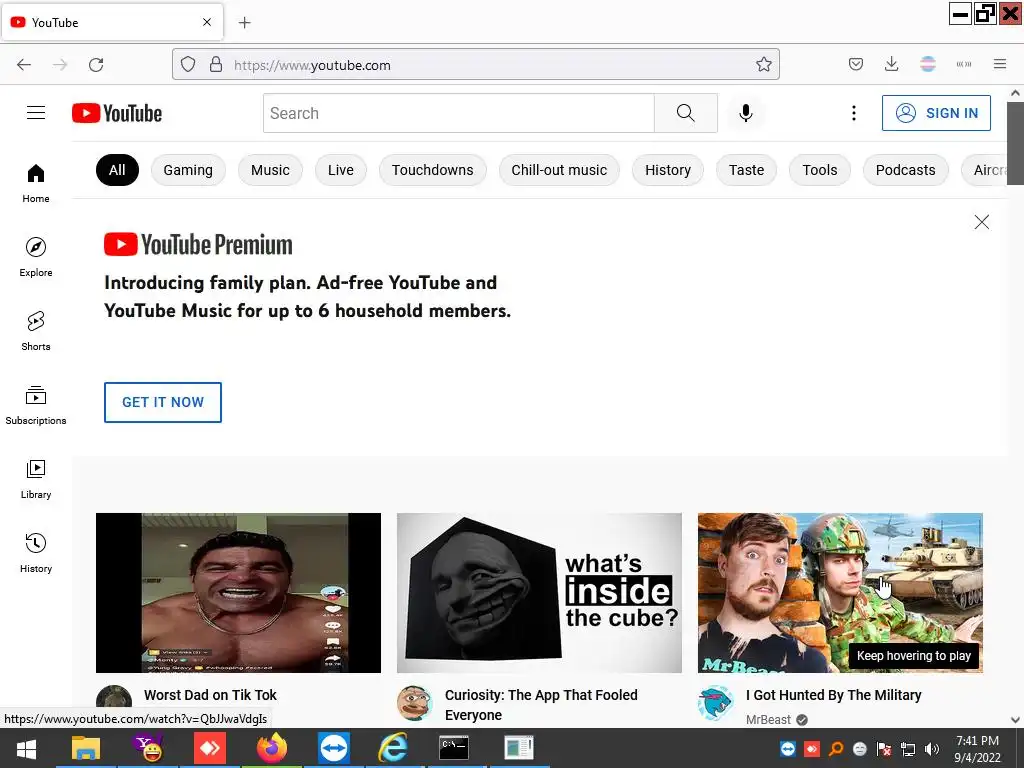Click the page vertical scrollbar thumb

[1015, 144]
